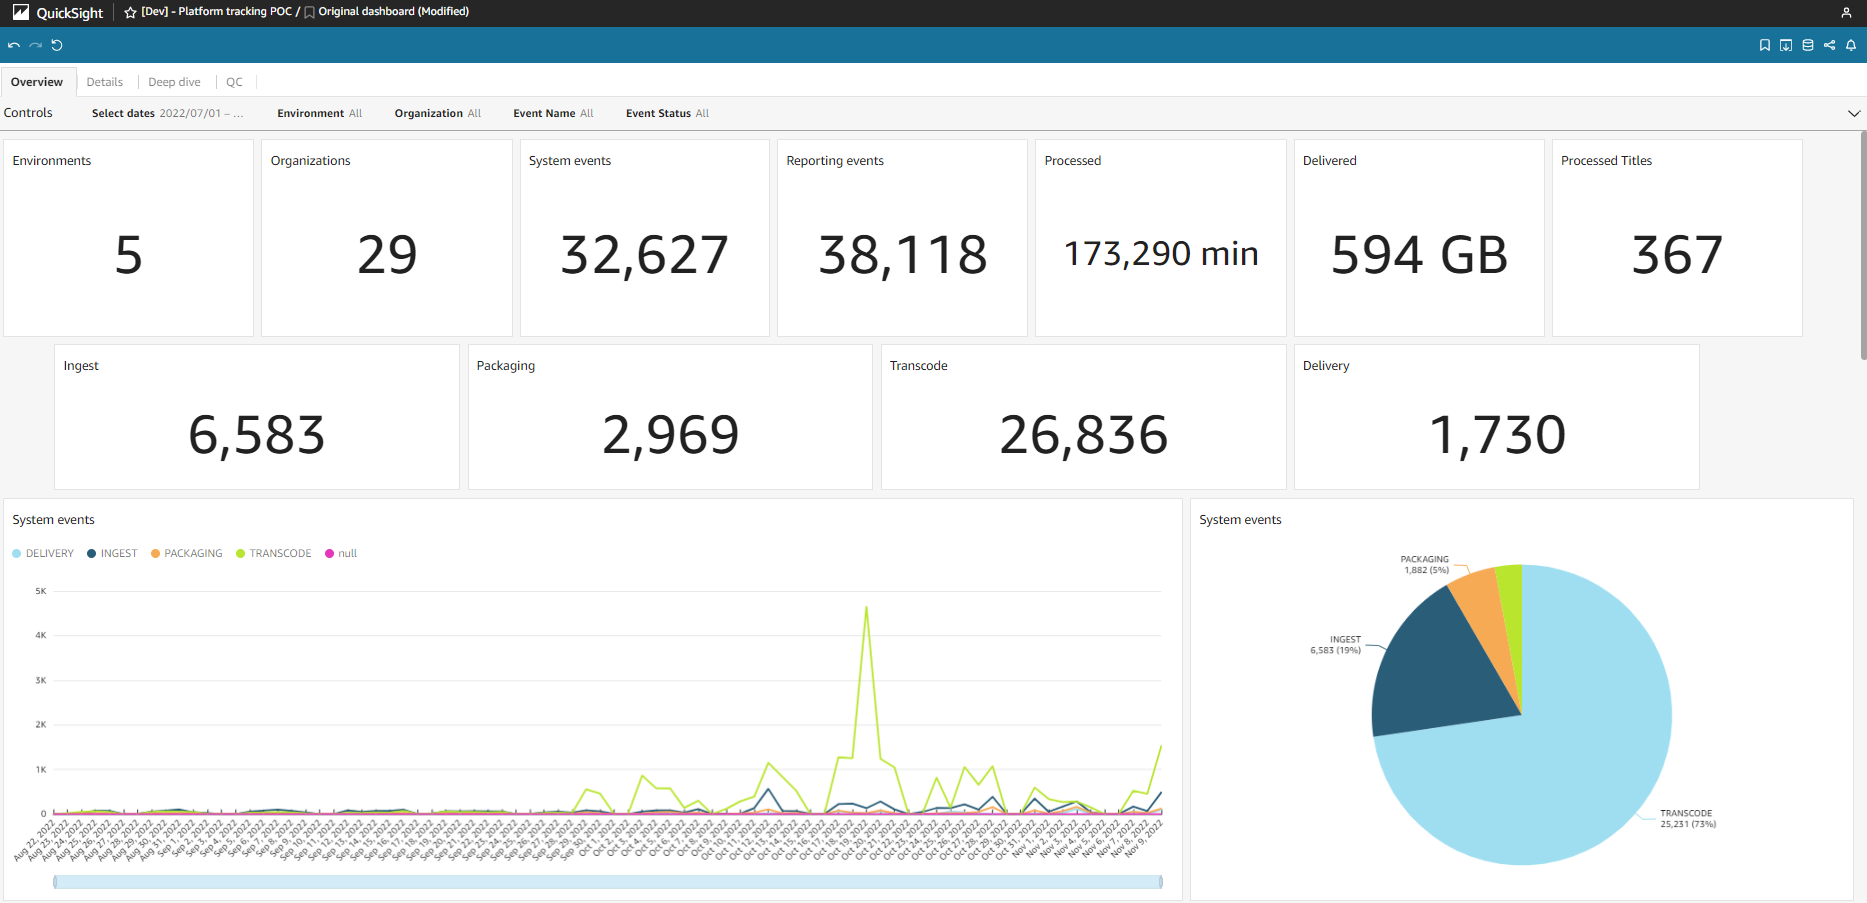Favorite the dashboard using the star
The width and height of the screenshot is (1867, 903).
pyautogui.click(x=129, y=12)
